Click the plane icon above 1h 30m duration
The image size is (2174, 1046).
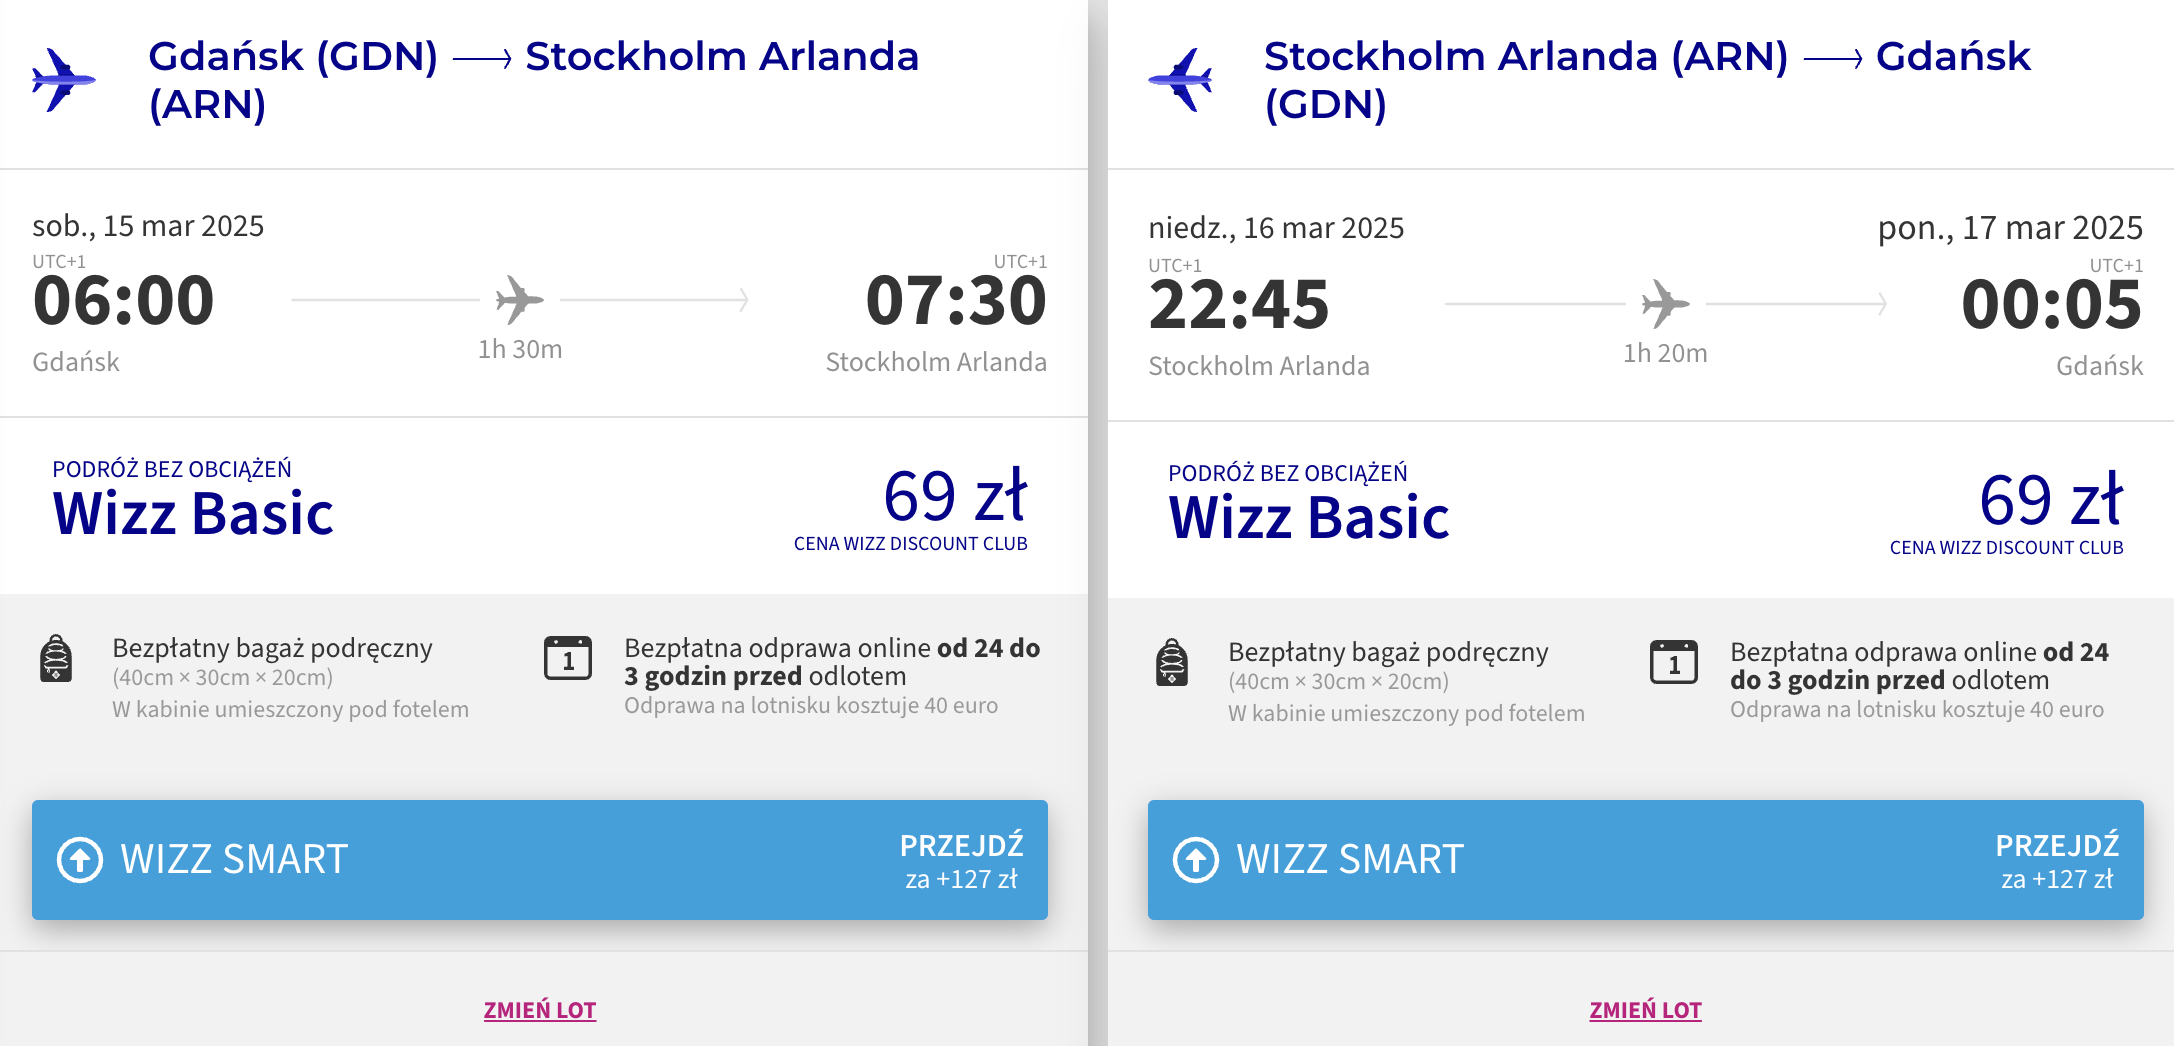point(519,300)
